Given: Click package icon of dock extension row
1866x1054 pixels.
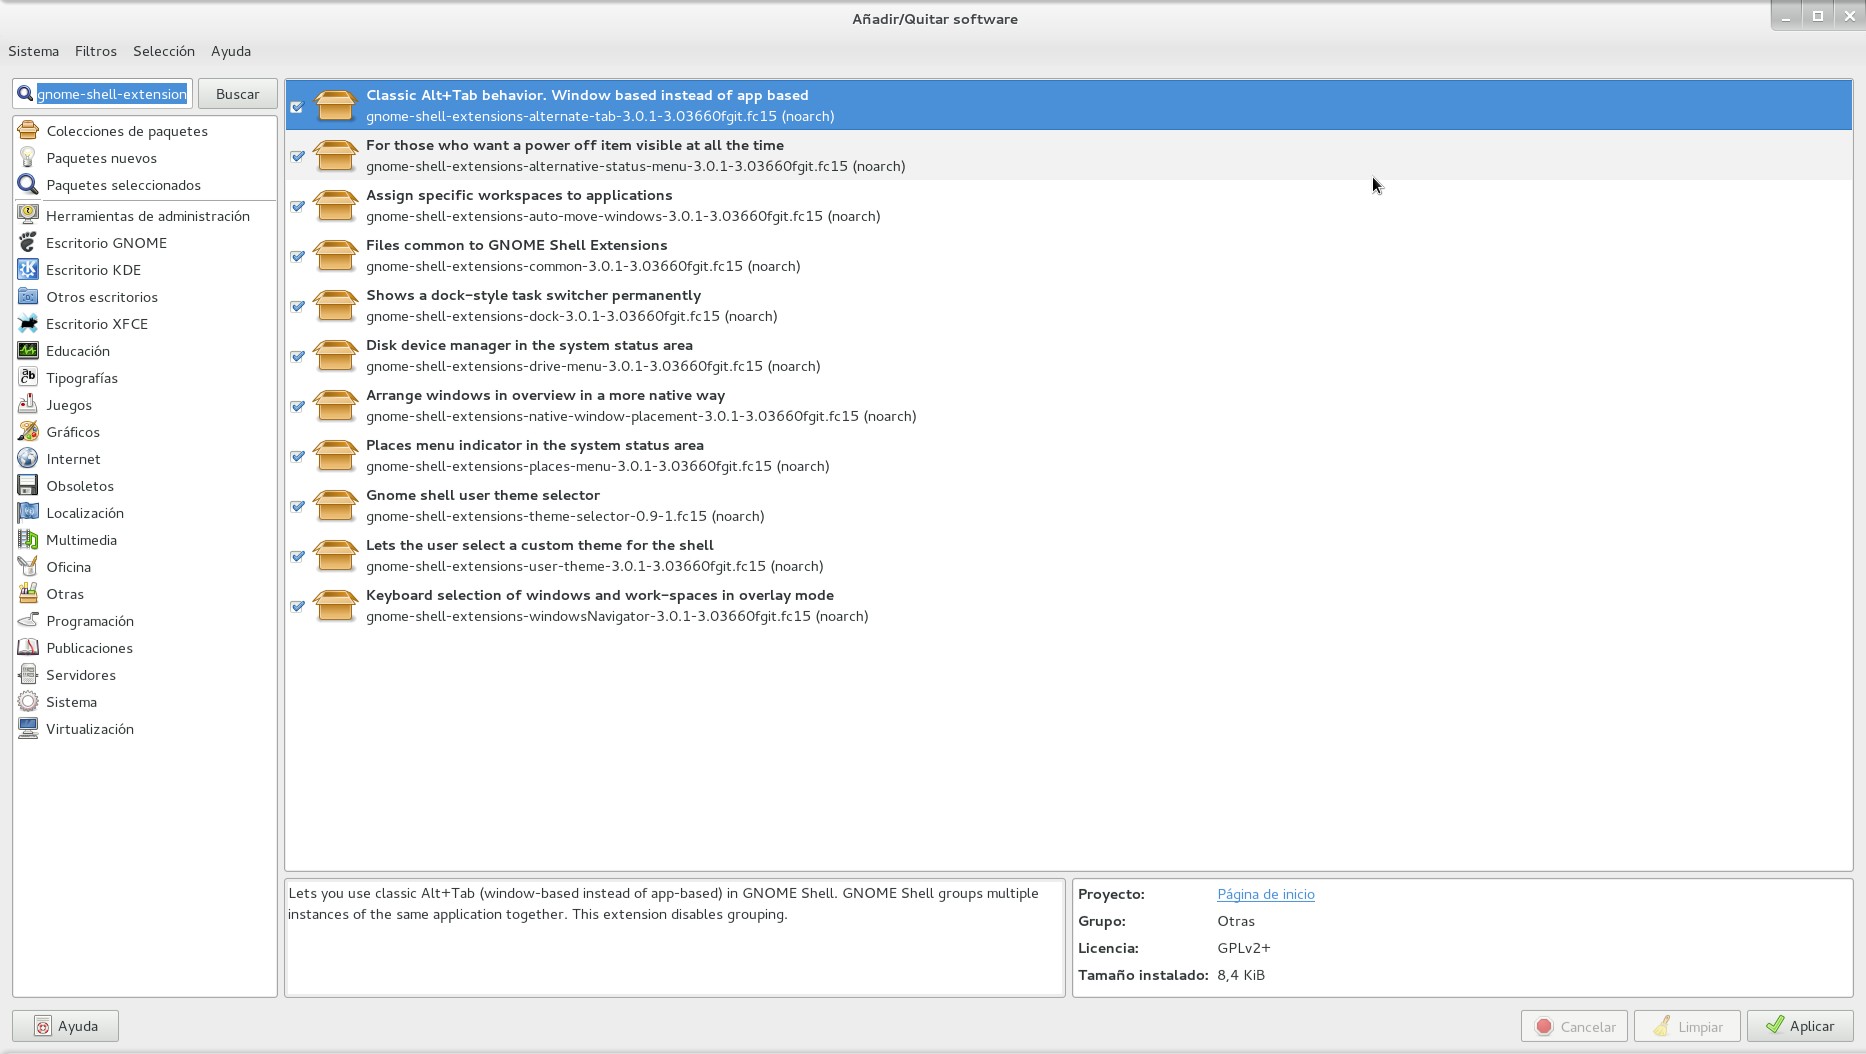Looking at the screenshot, I should coord(335,305).
